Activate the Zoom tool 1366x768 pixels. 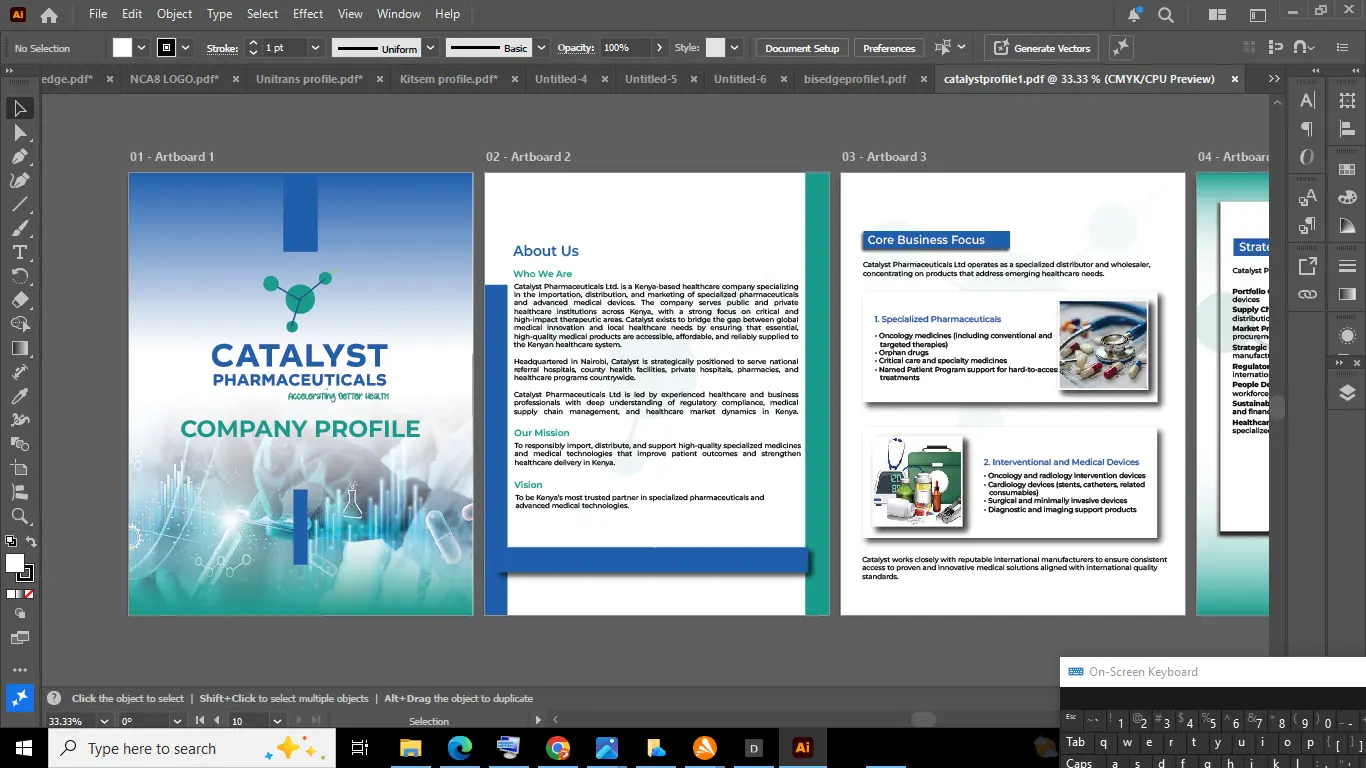(x=20, y=516)
